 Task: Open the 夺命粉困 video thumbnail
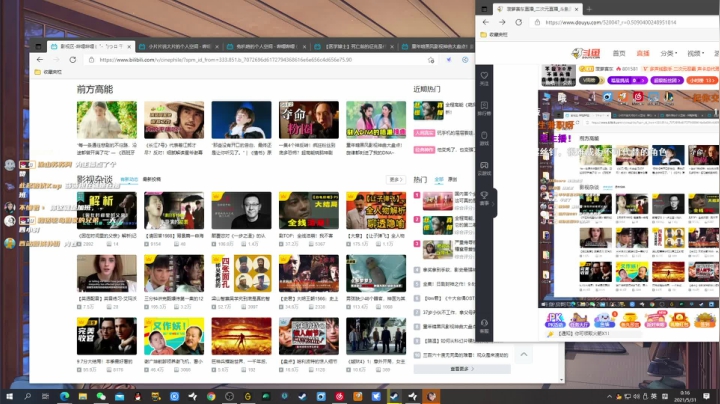[309, 120]
